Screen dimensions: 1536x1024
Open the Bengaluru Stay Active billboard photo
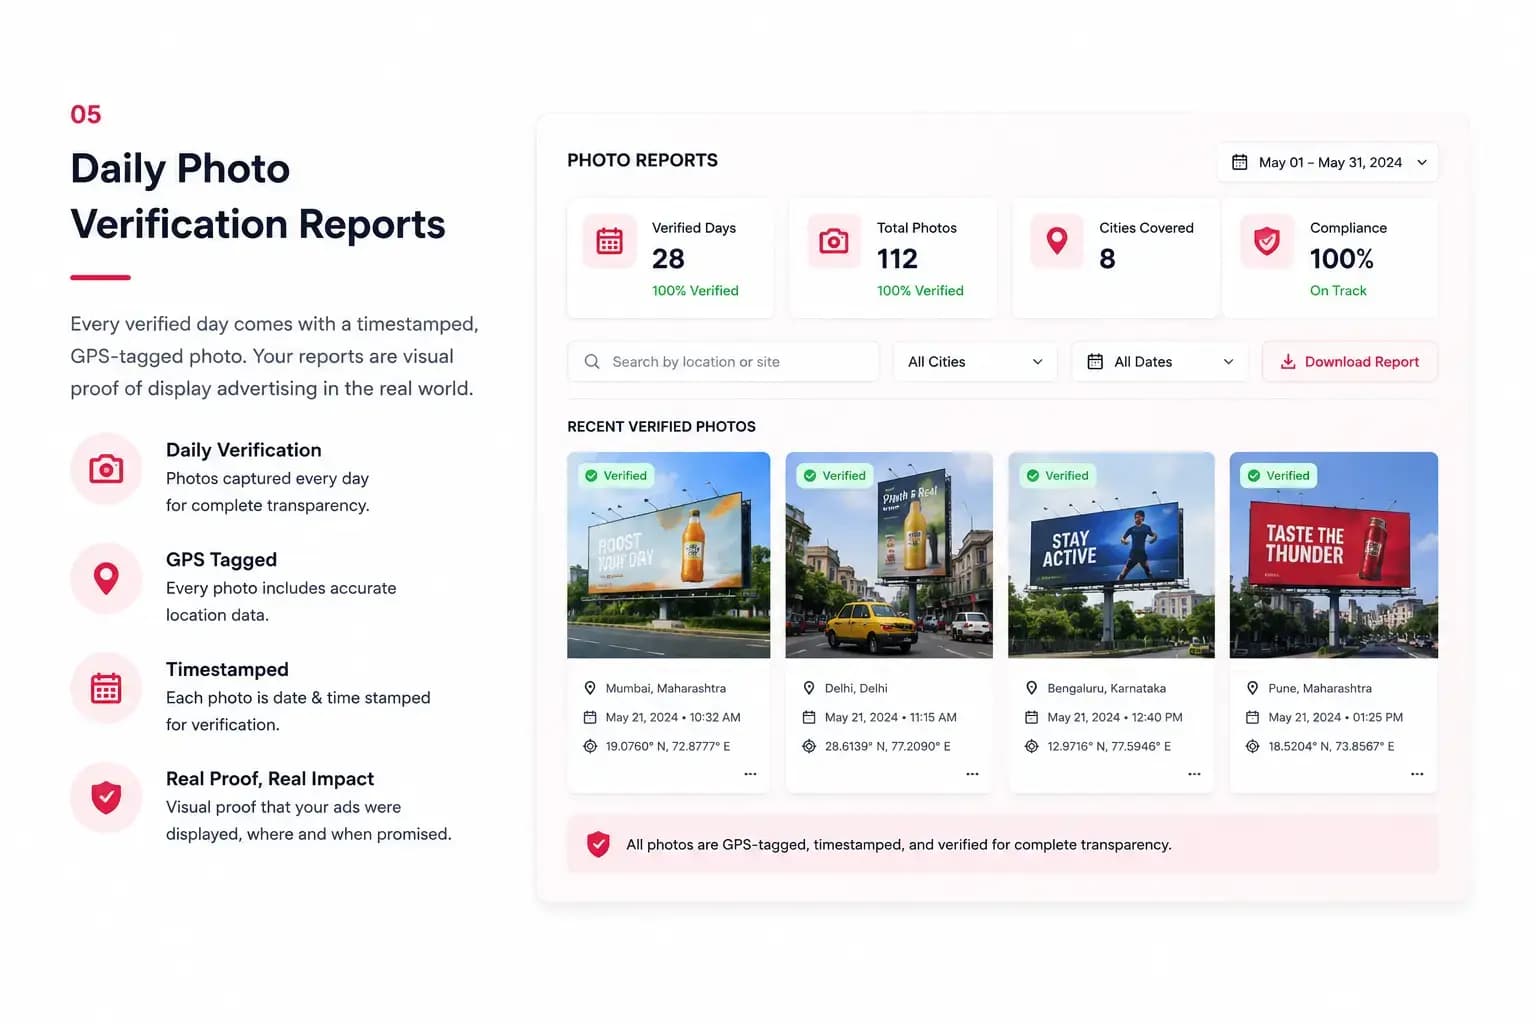[x=1111, y=555]
